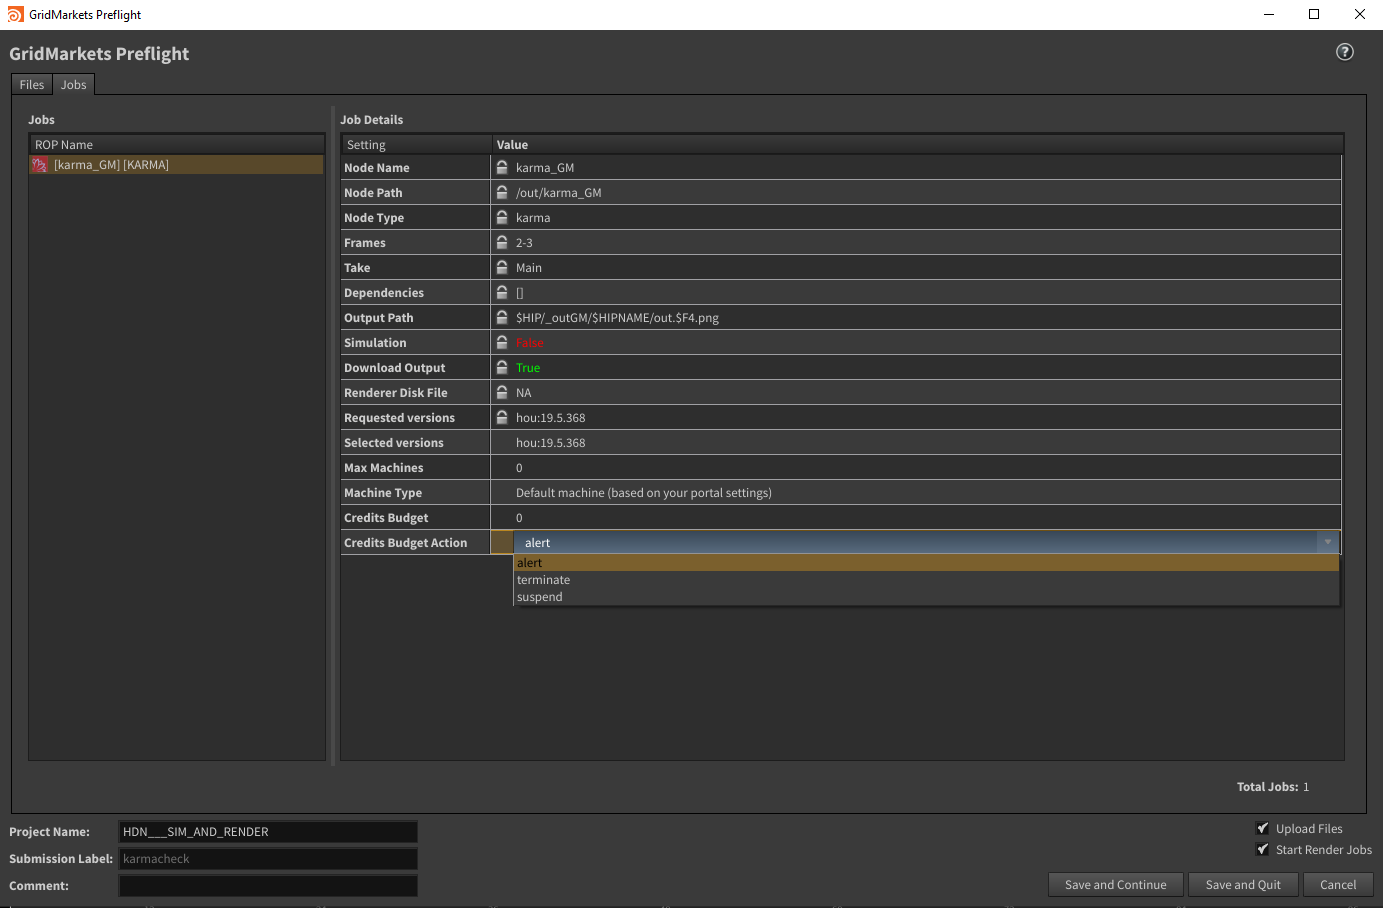Select the [karma_GM] [KARMA] job row
Viewport: 1383px width, 908px height.
click(x=177, y=165)
